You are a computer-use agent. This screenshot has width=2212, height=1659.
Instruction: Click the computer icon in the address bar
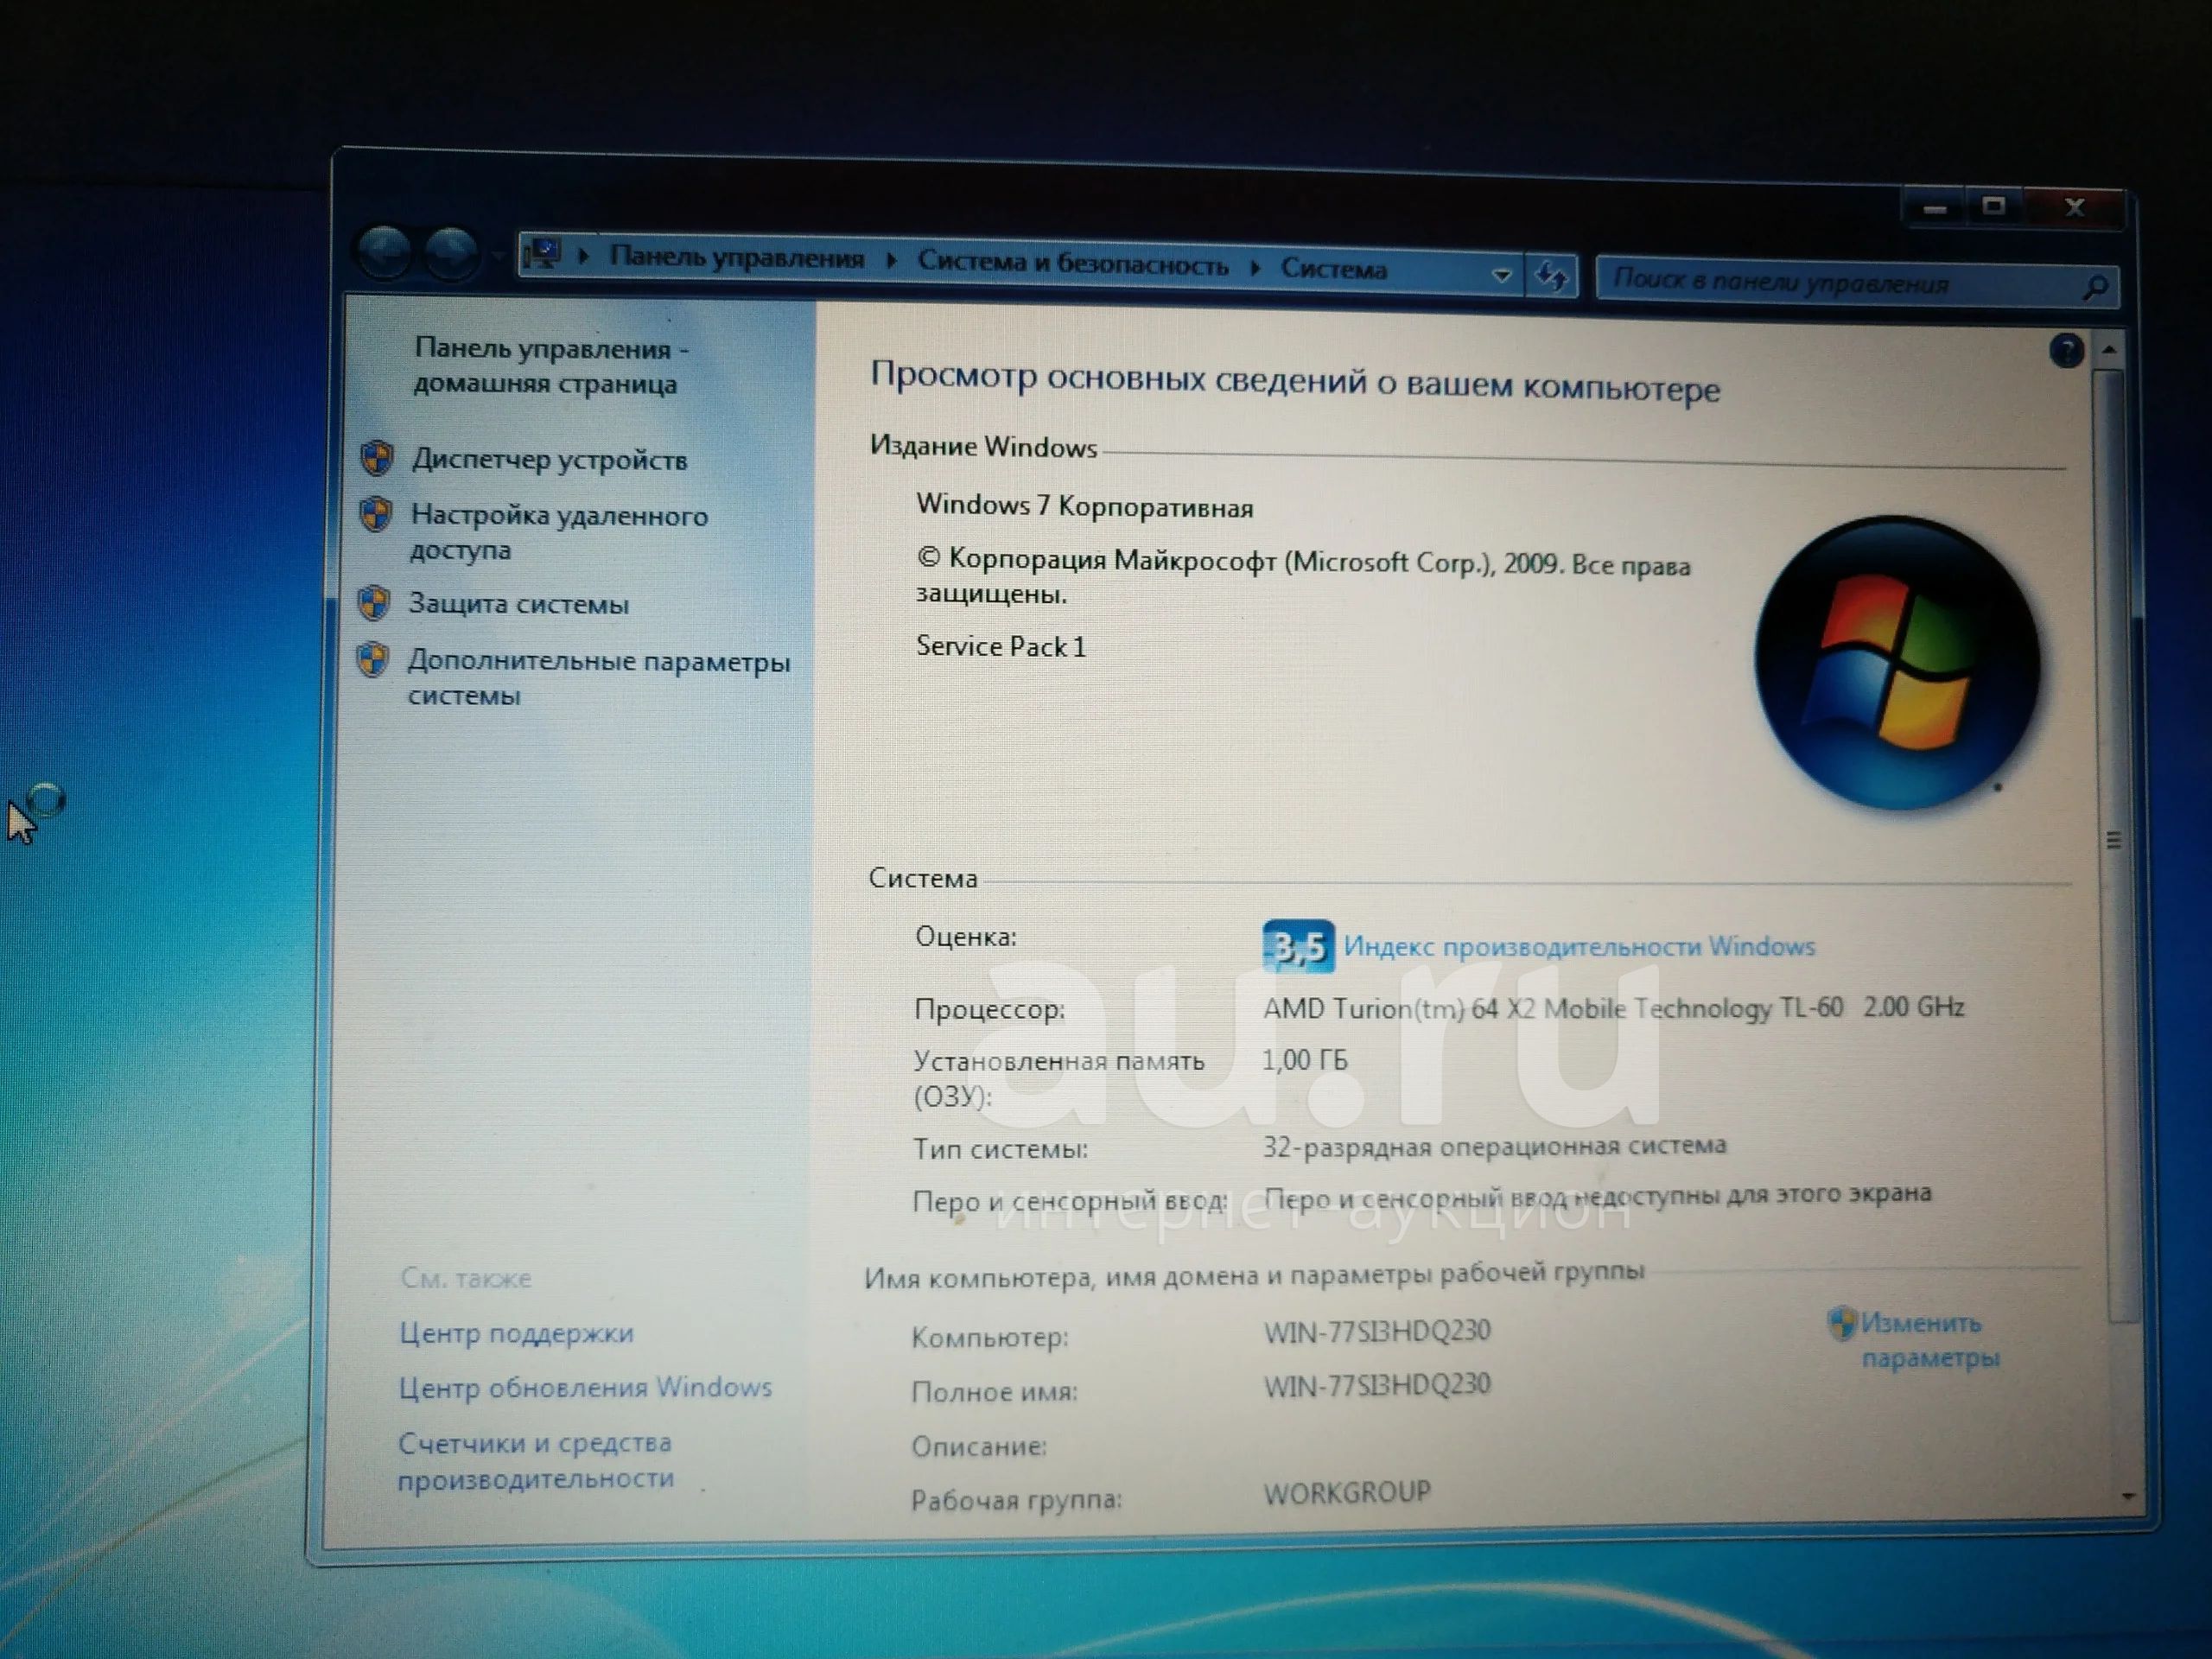[544, 254]
